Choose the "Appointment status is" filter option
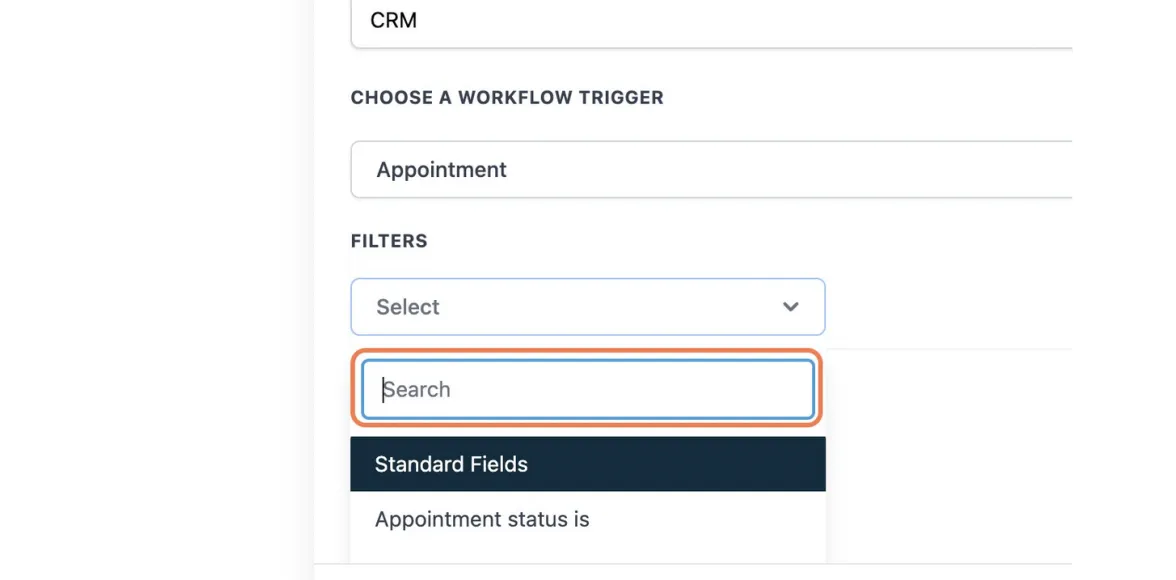This screenshot has height=580, width=1176. (x=482, y=520)
